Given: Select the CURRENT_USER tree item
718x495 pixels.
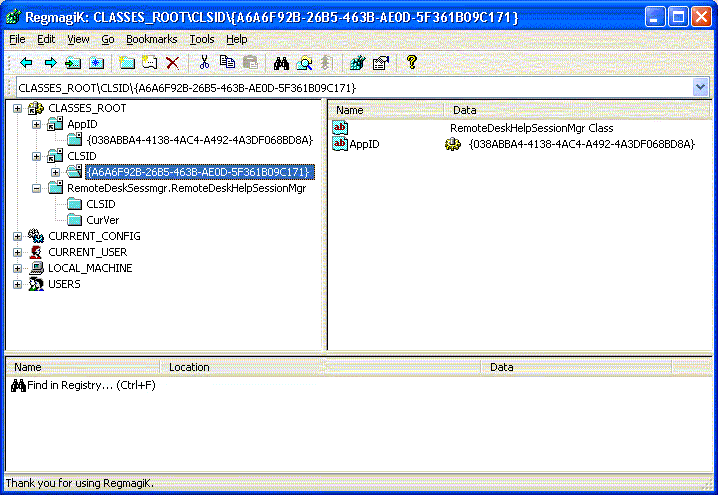Looking at the screenshot, I should click(x=87, y=252).
